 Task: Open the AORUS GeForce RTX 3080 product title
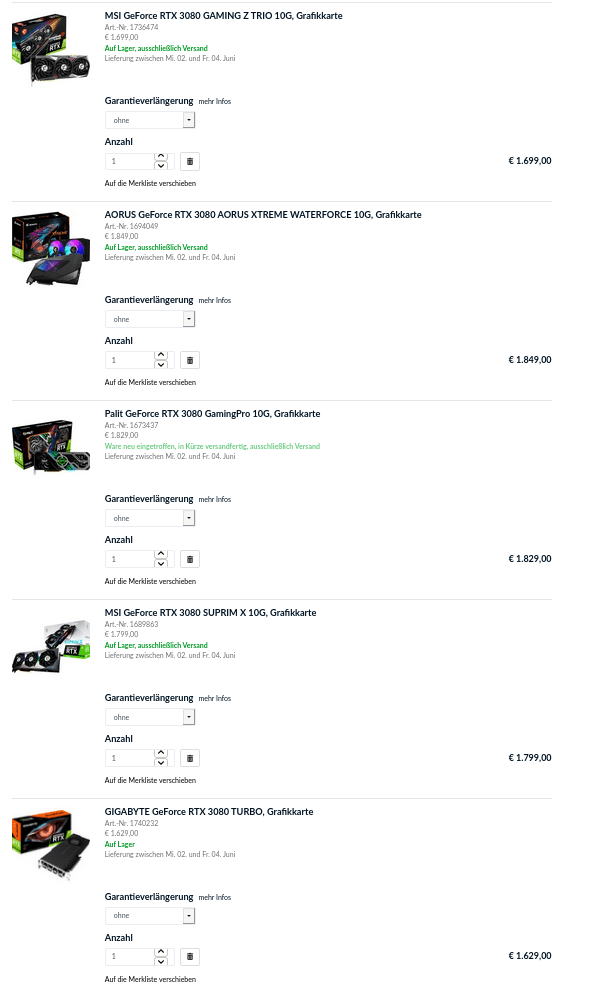[263, 215]
